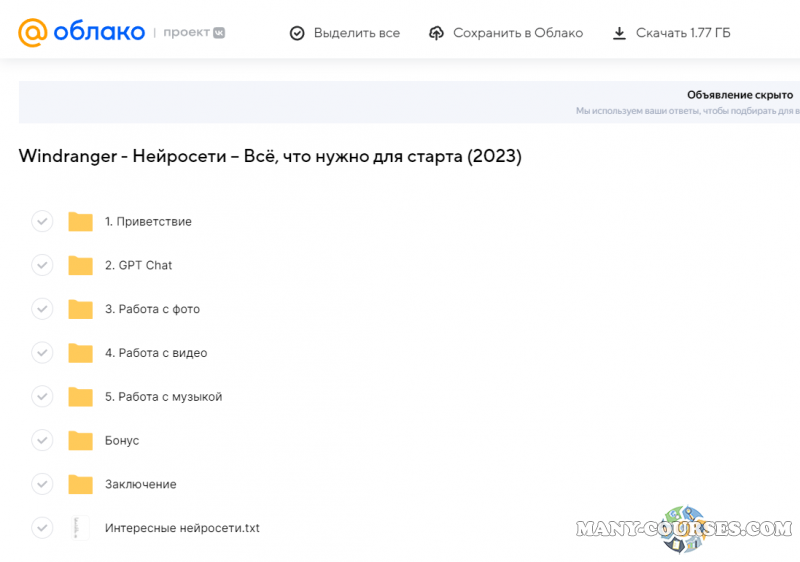Click the folder icon for 1. Приветствие
800x562 pixels.
pos(80,221)
